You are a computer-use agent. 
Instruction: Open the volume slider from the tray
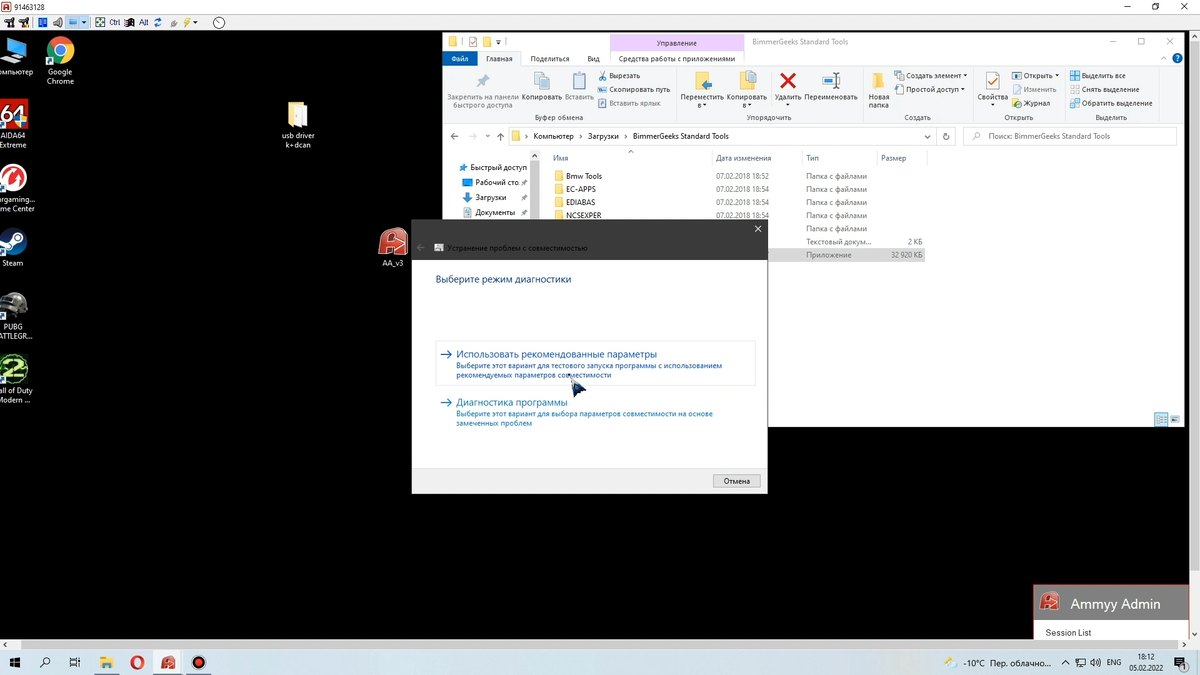tap(1097, 662)
